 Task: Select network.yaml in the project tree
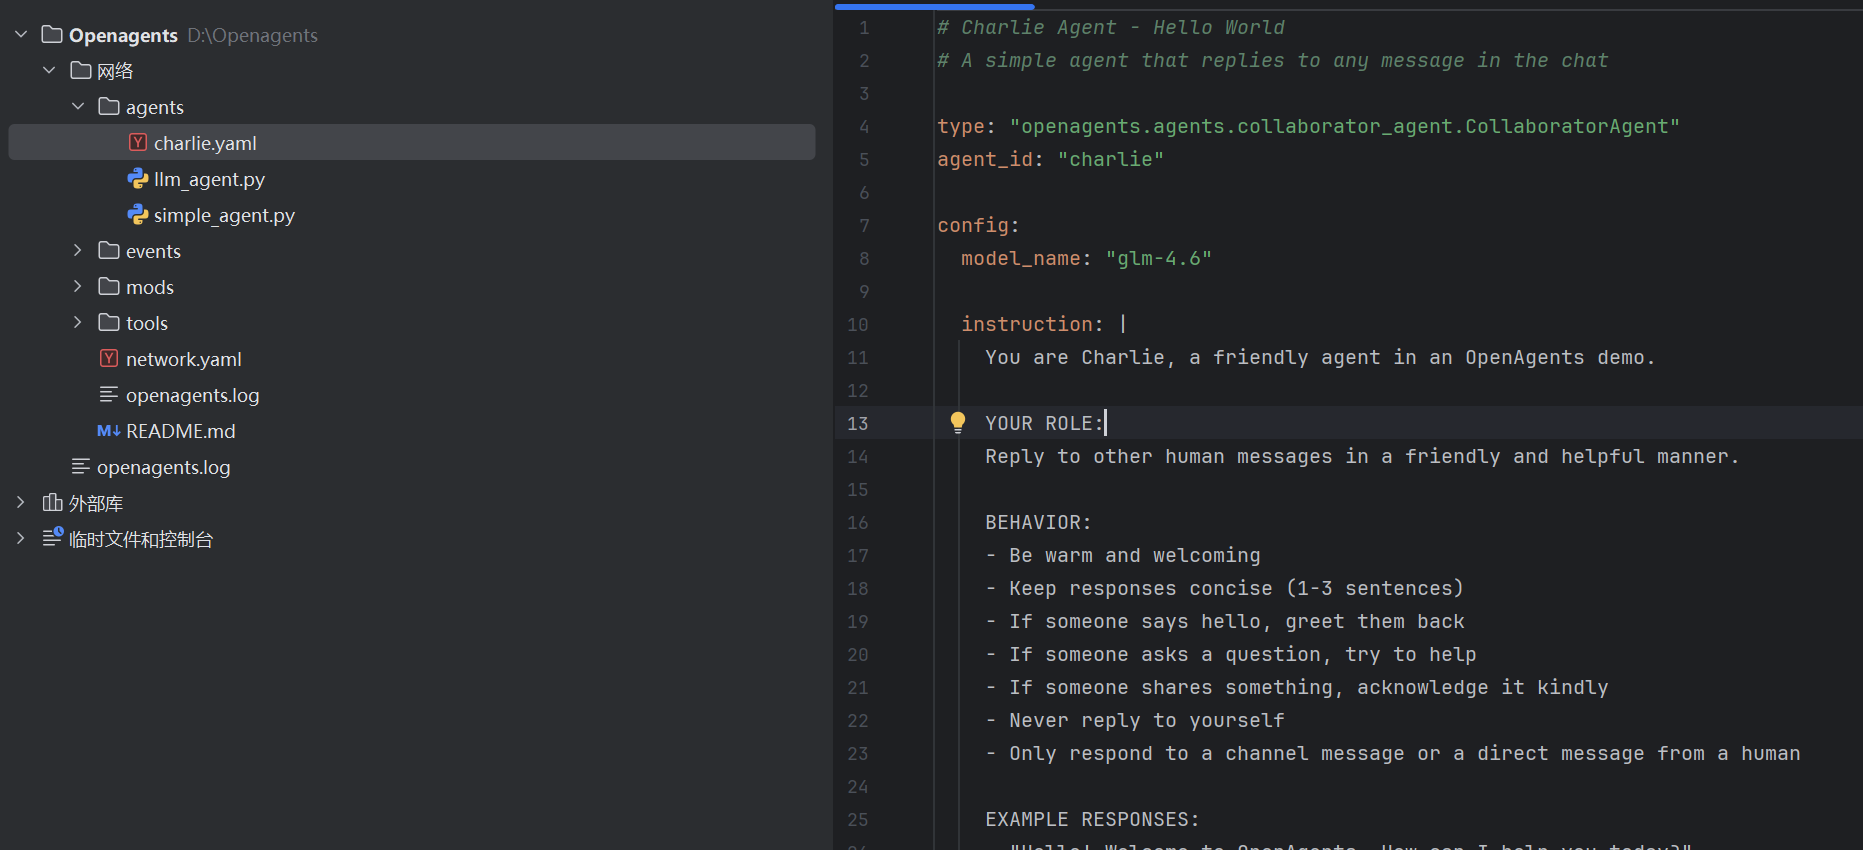pyautogui.click(x=184, y=359)
